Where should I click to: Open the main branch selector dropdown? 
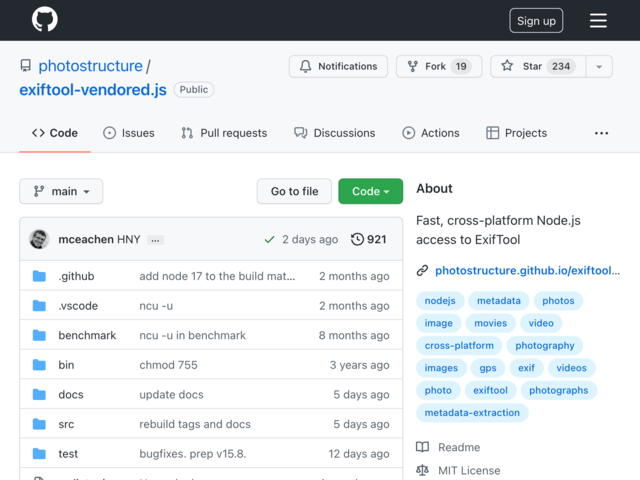[x=61, y=191]
